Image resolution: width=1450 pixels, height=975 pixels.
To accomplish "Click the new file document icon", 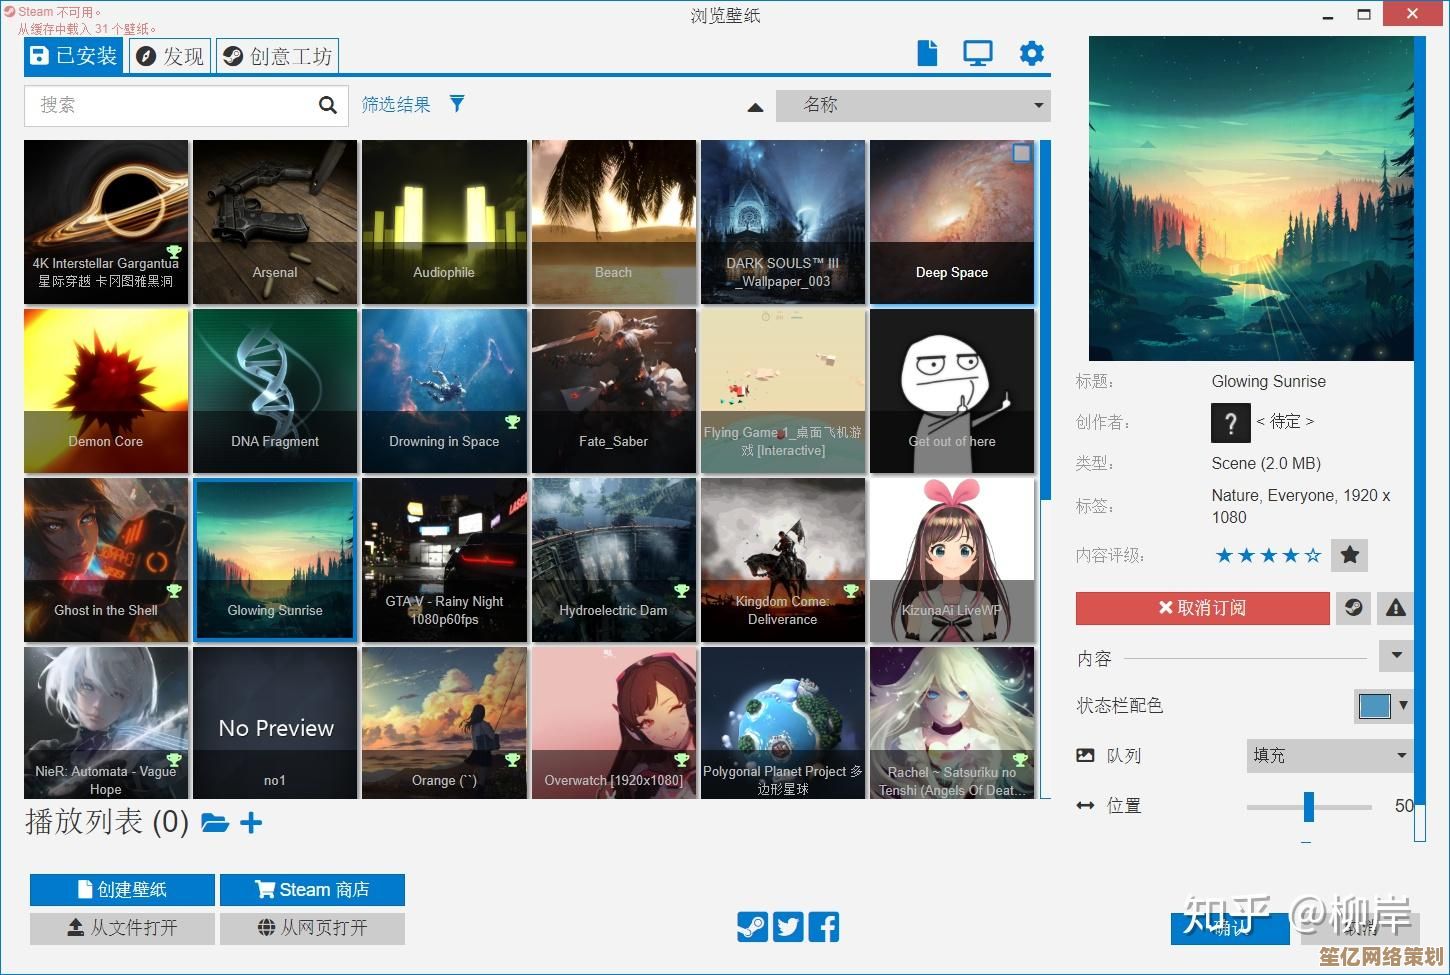I will pyautogui.click(x=927, y=53).
